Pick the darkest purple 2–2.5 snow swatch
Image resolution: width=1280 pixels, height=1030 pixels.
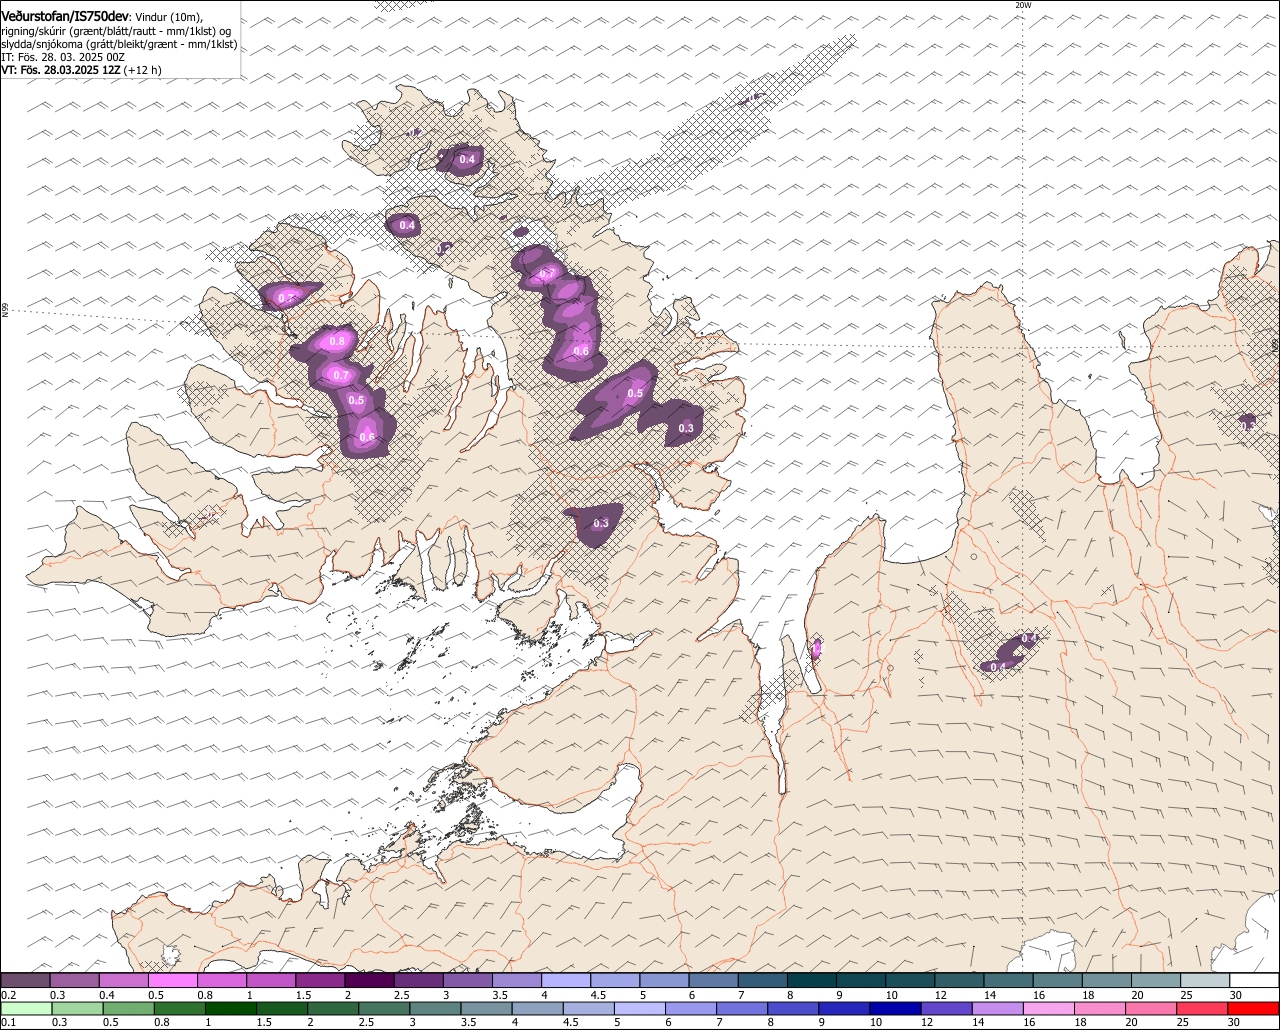[x=369, y=980]
